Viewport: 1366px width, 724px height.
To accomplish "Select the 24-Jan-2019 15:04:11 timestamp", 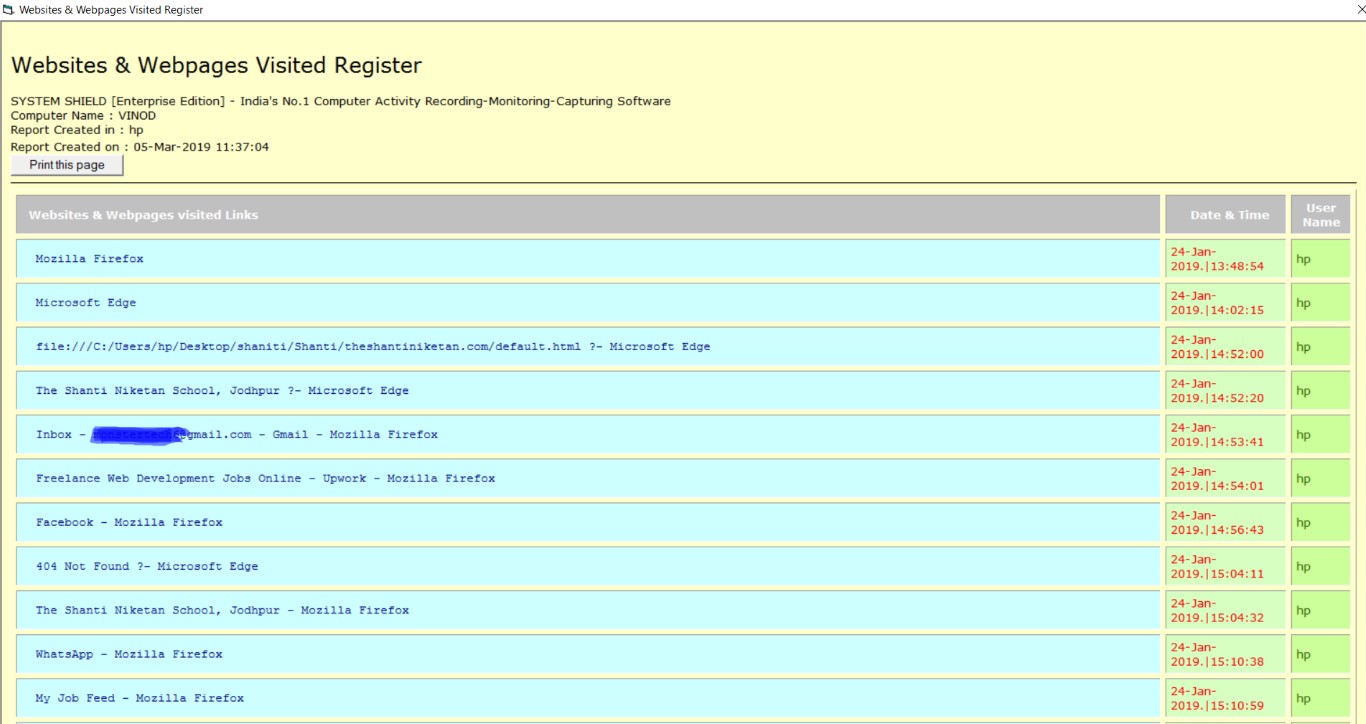I will coord(1225,567).
